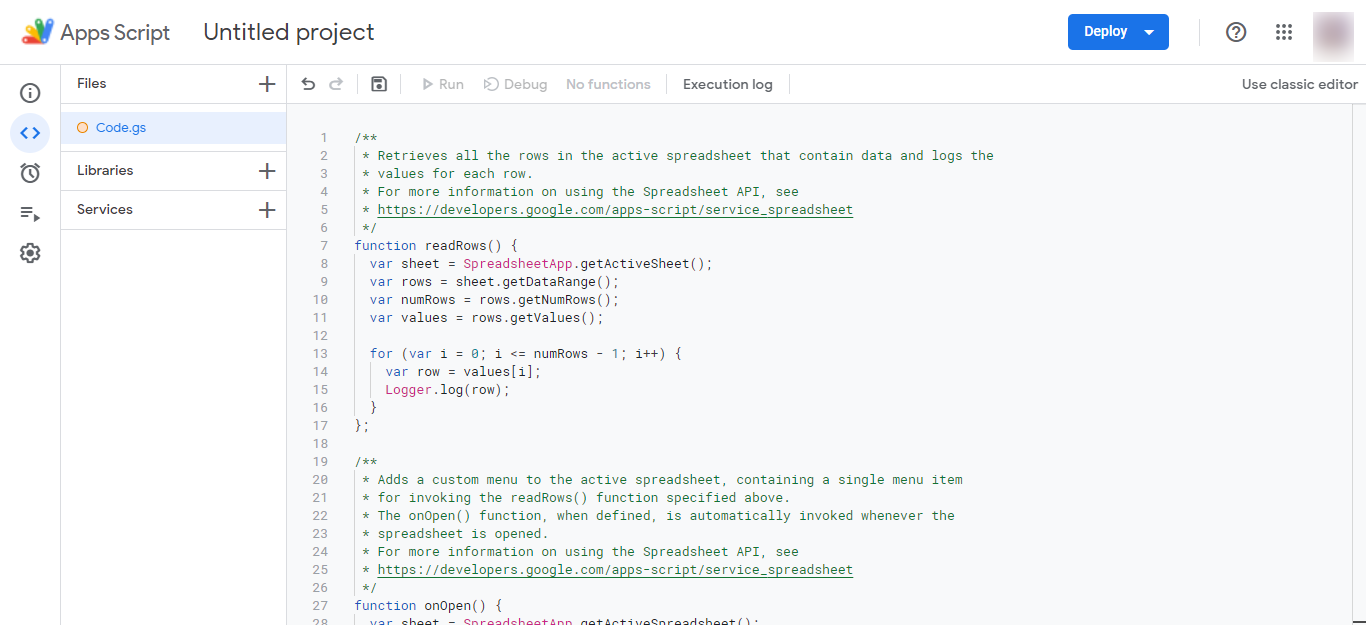
Task: Click the Undo arrow in toolbar
Action: coord(308,84)
